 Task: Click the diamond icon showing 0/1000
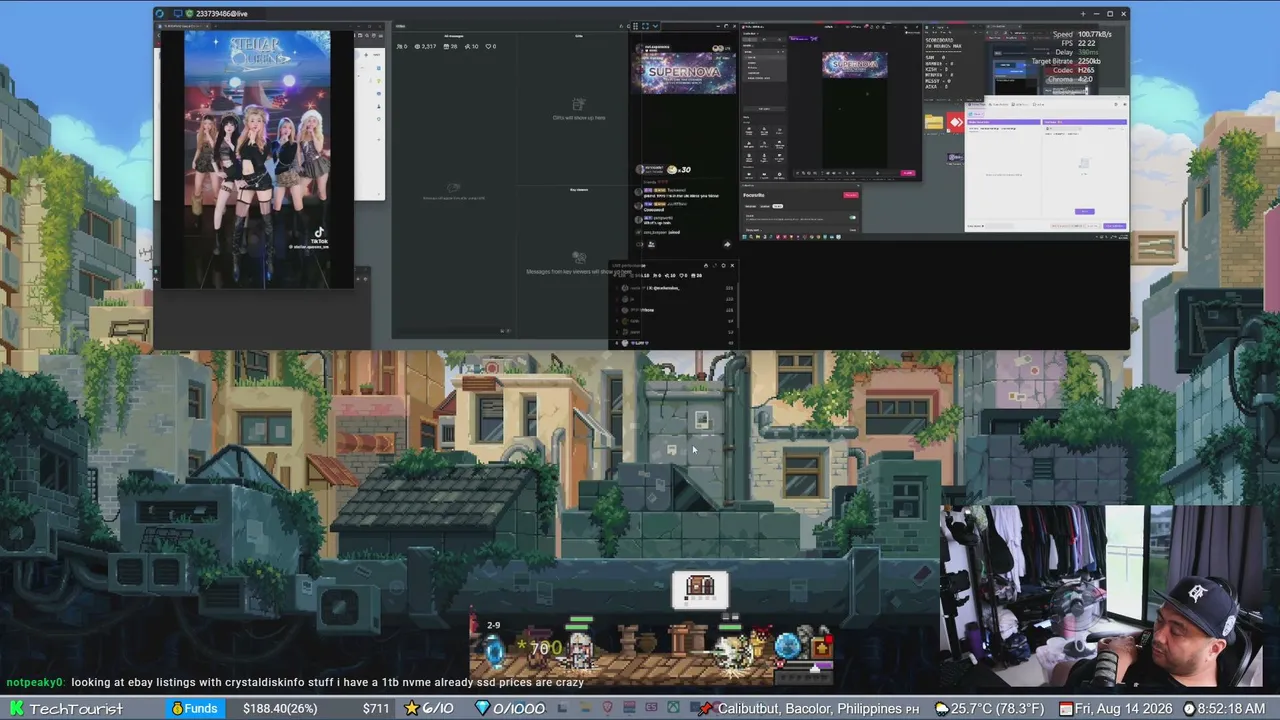click(x=482, y=709)
